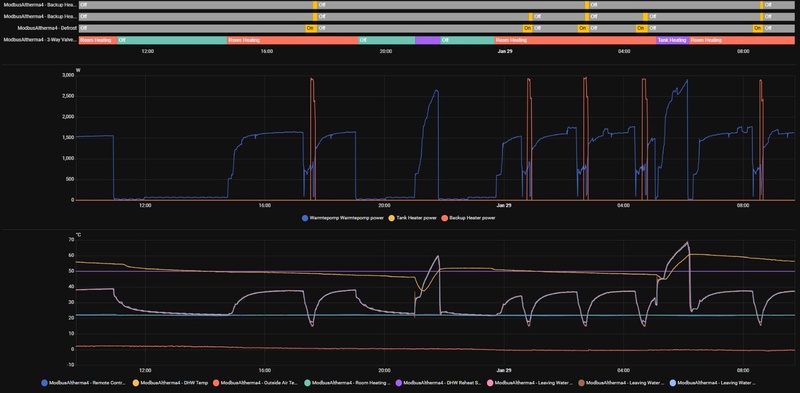Click the ModbusAltherma4 - 3-Way Valve... row label
Image resolution: width=800 pixels, height=393 pixels.
[40, 40]
